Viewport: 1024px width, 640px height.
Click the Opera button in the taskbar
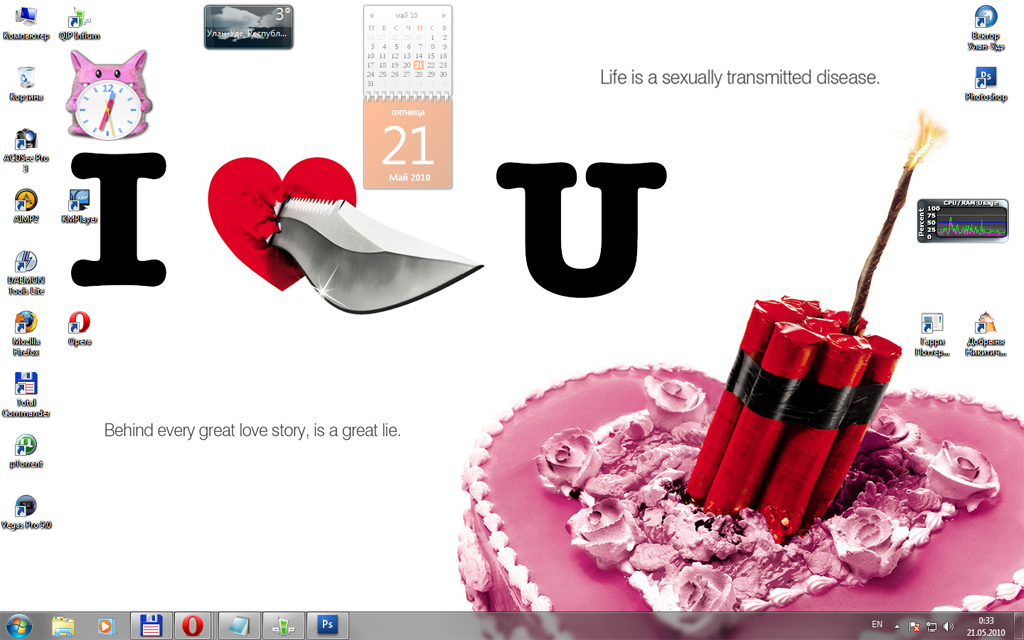192,626
